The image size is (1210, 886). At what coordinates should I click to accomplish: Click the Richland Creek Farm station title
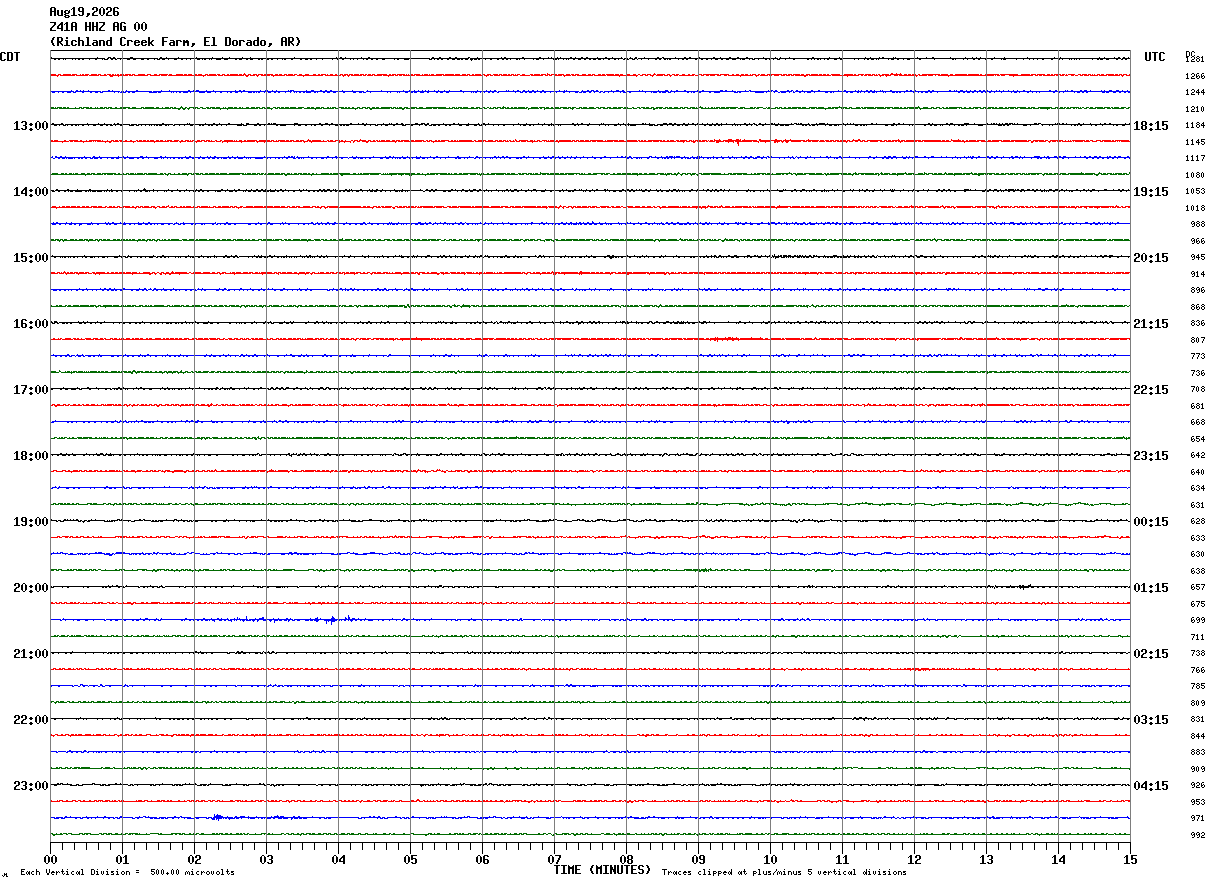(x=175, y=42)
